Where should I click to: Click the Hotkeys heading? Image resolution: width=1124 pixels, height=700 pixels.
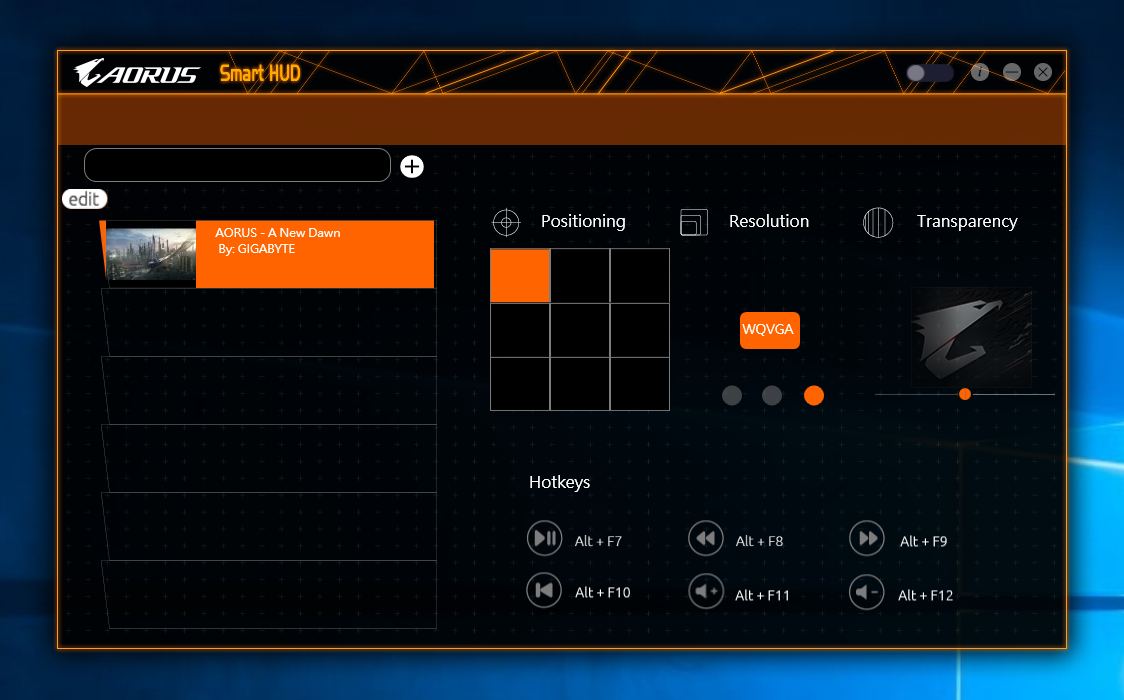tap(559, 482)
